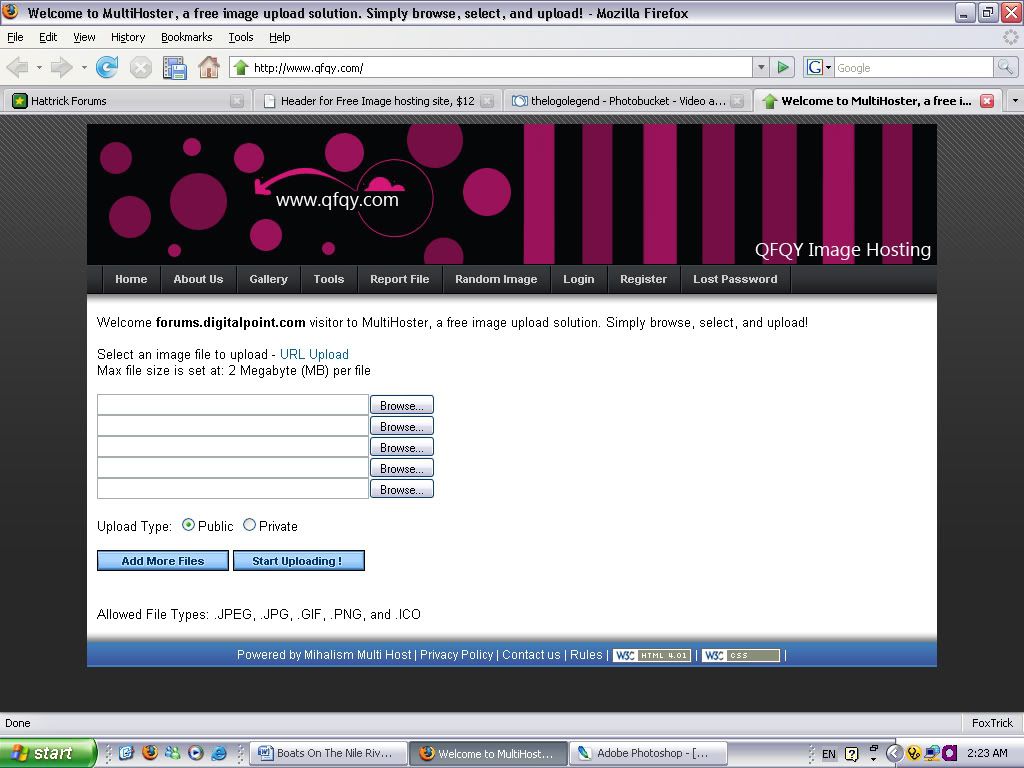Open the list all tabs dropdown
1024x768 pixels.
pos(1015,101)
